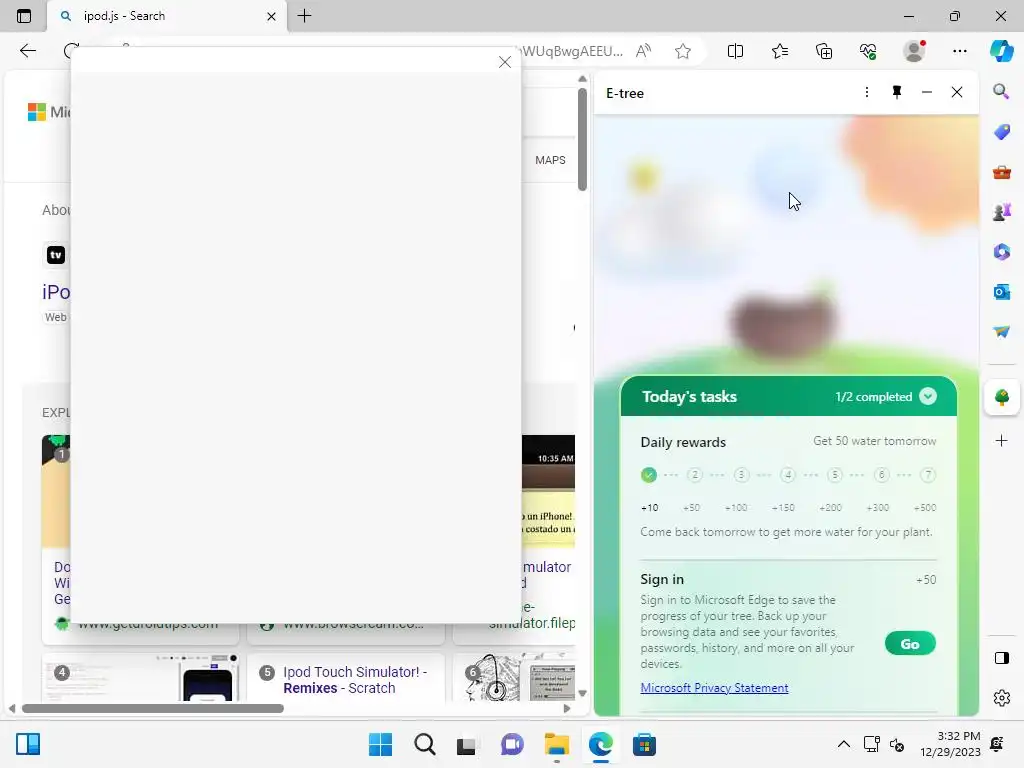Add this page to favorites star
The height and width of the screenshot is (768, 1024).
[x=683, y=51]
